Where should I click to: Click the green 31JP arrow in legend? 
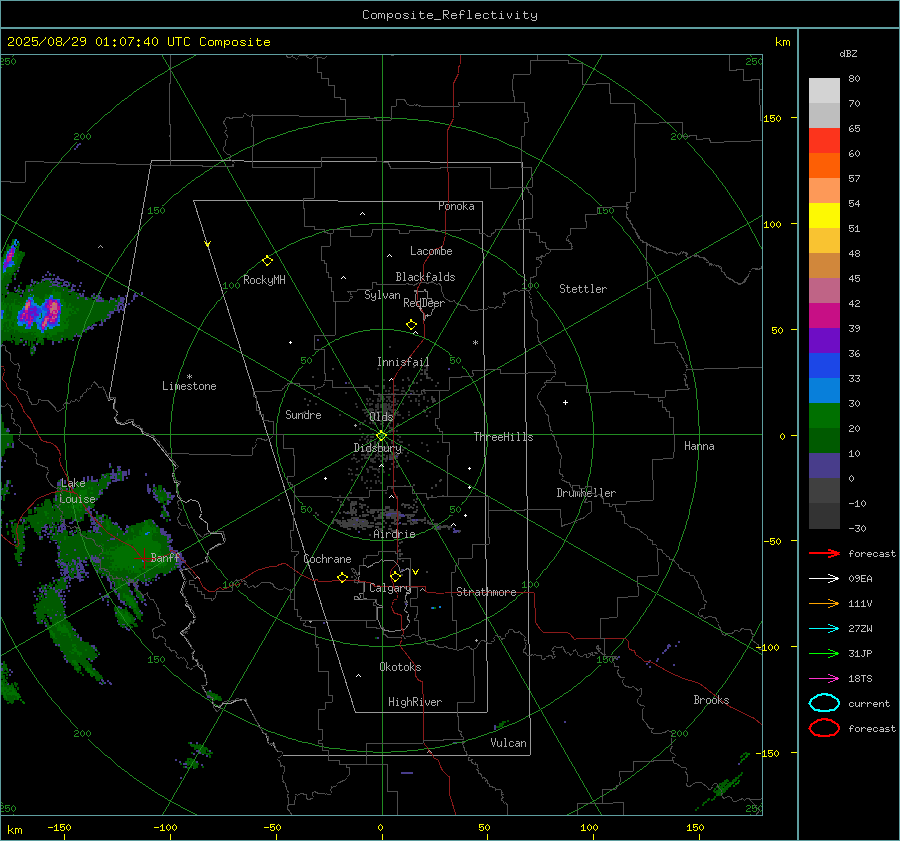pos(824,653)
